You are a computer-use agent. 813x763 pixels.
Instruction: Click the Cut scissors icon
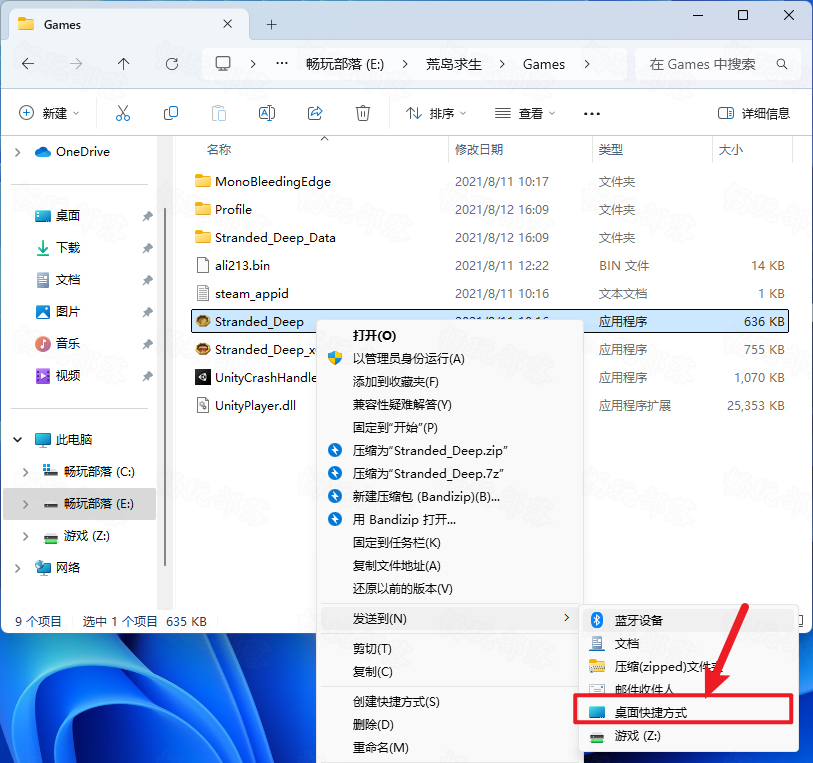123,113
